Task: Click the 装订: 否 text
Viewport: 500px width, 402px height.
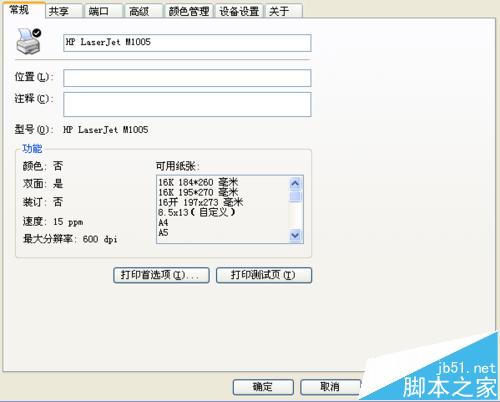Action: [x=43, y=202]
